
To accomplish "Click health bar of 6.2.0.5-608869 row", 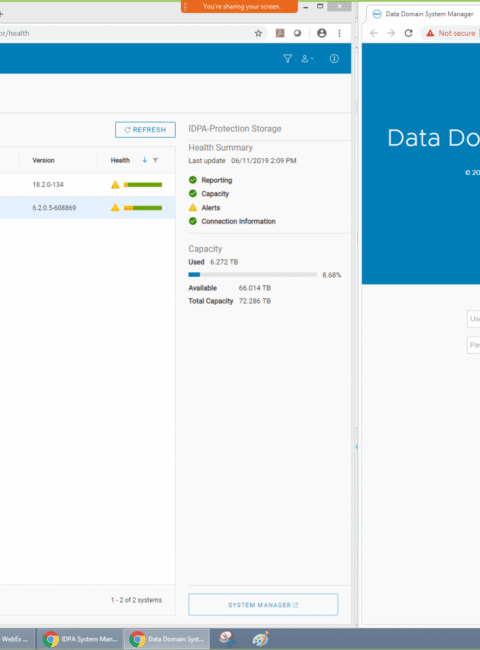I will point(143,208).
